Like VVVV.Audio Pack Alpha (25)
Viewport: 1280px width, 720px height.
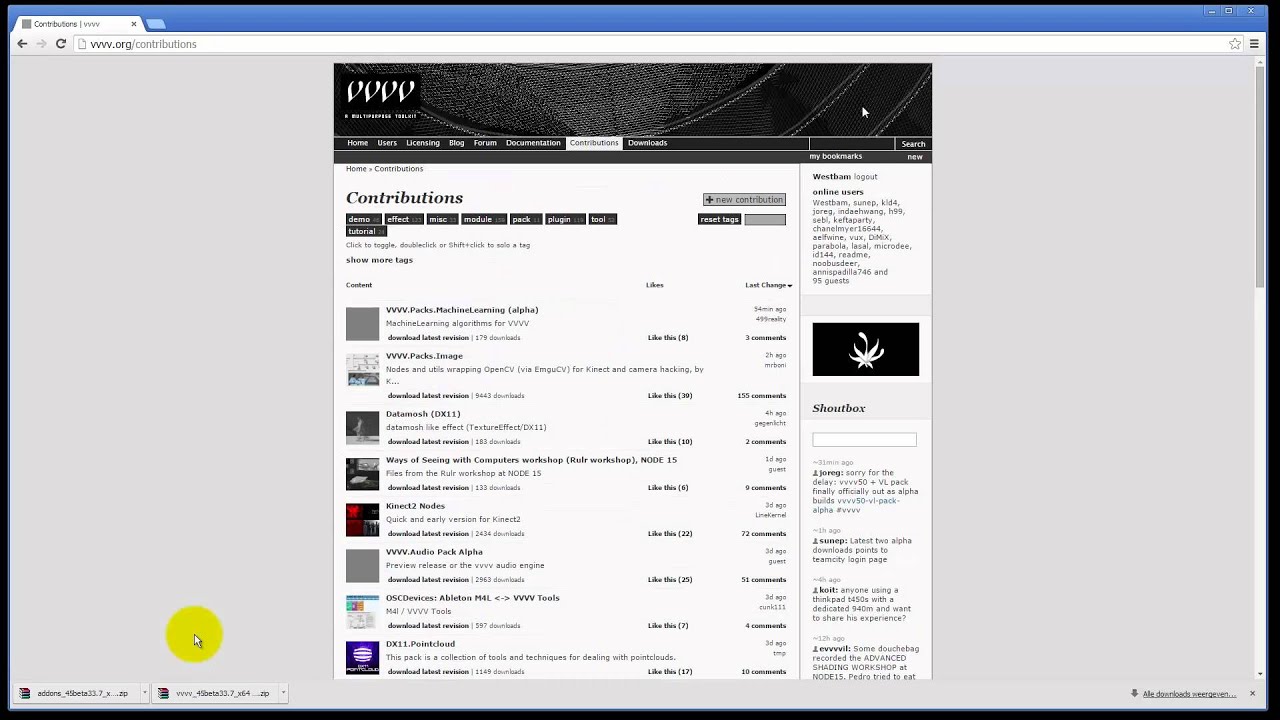point(670,580)
